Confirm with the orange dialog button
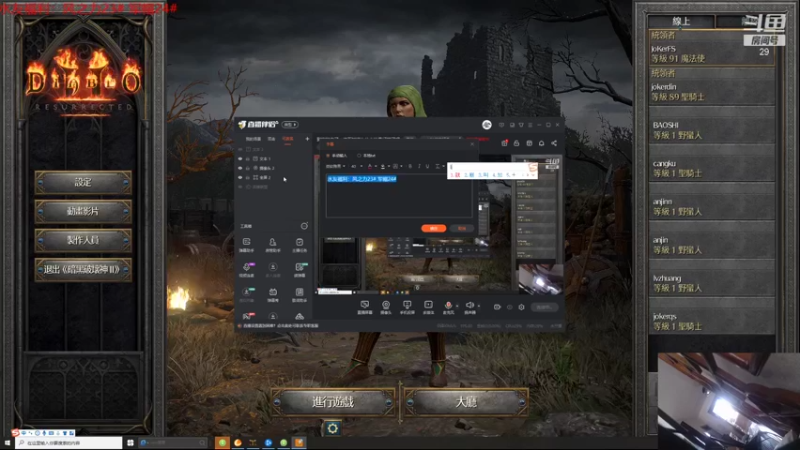Image resolution: width=800 pixels, height=450 pixels. (x=434, y=228)
